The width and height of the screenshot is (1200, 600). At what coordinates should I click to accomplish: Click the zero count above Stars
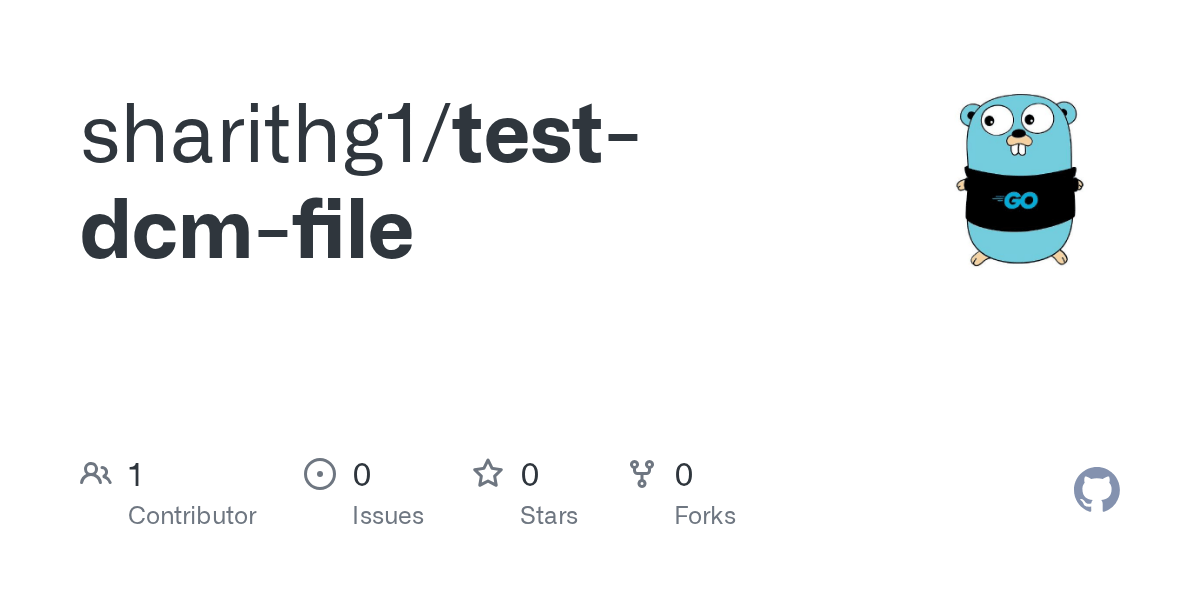pos(530,474)
